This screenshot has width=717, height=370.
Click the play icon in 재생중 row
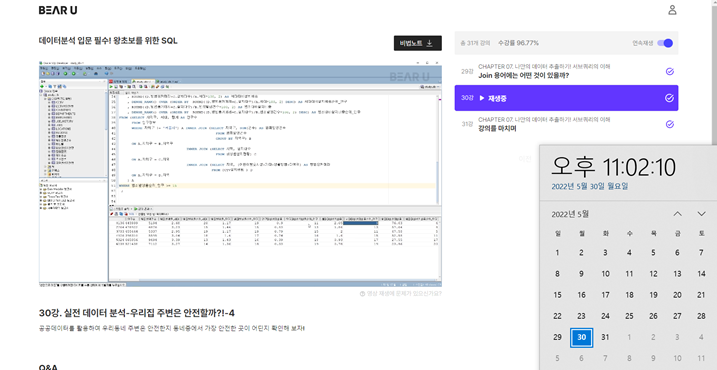(482, 98)
